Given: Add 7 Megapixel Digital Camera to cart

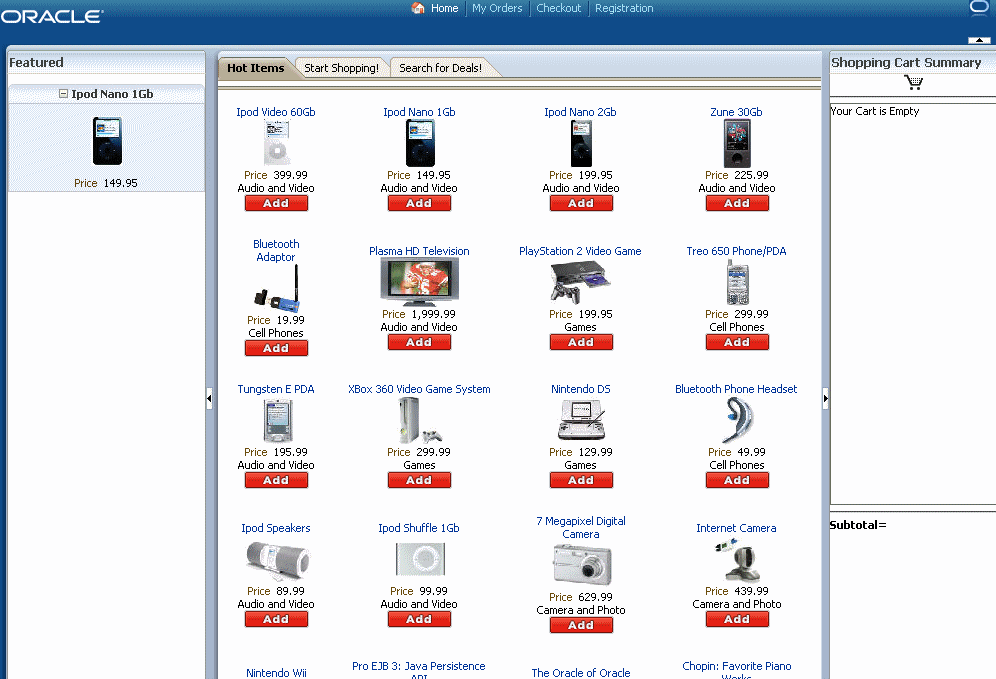Looking at the screenshot, I should (581, 626).
